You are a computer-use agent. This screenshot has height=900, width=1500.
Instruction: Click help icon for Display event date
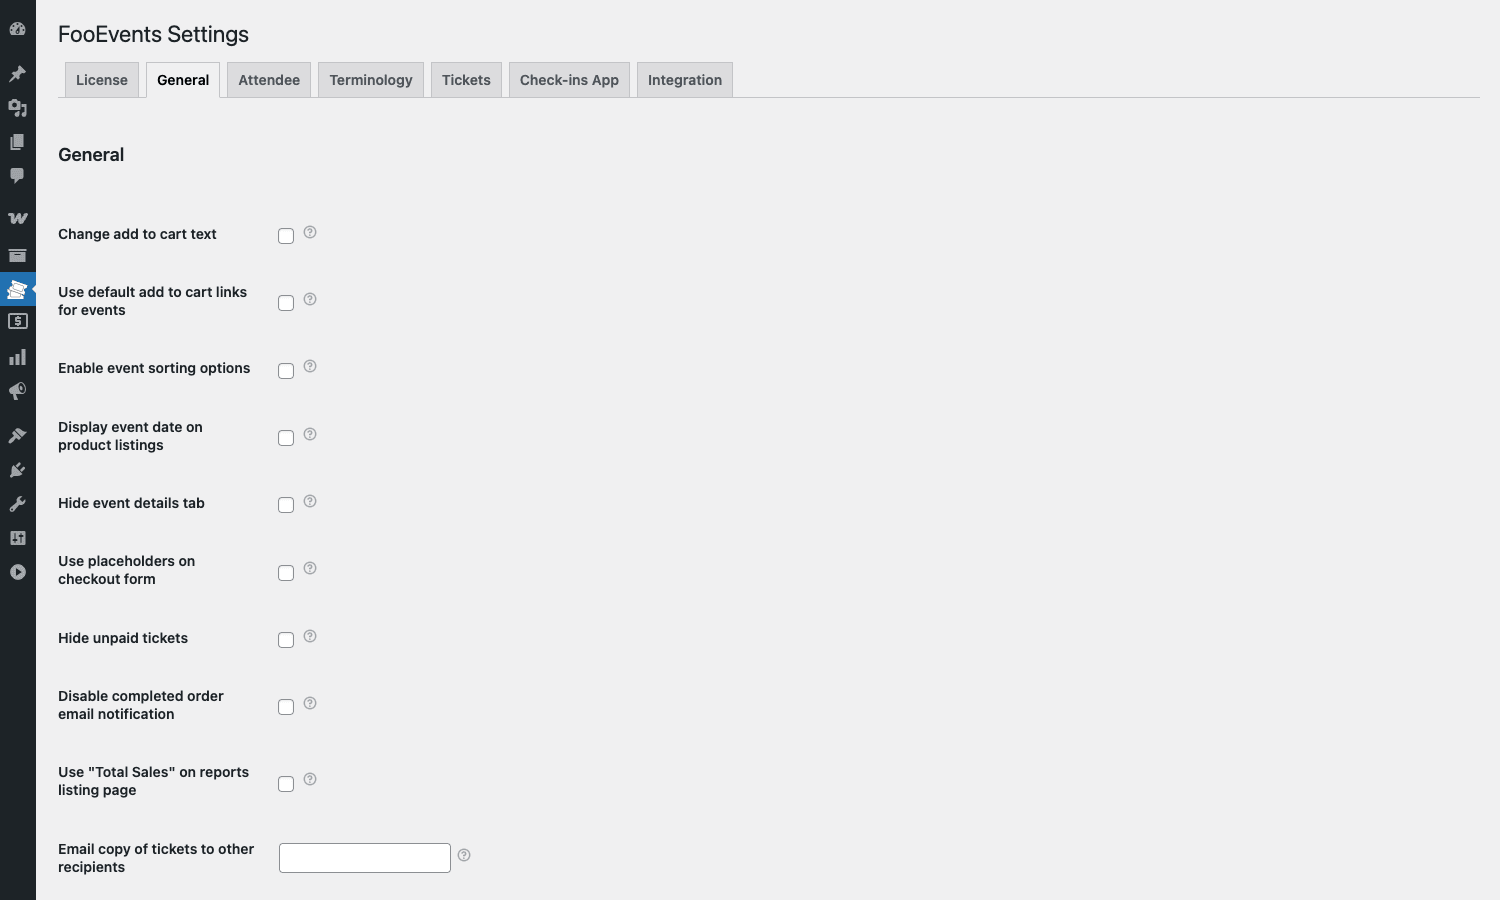pyautogui.click(x=310, y=434)
